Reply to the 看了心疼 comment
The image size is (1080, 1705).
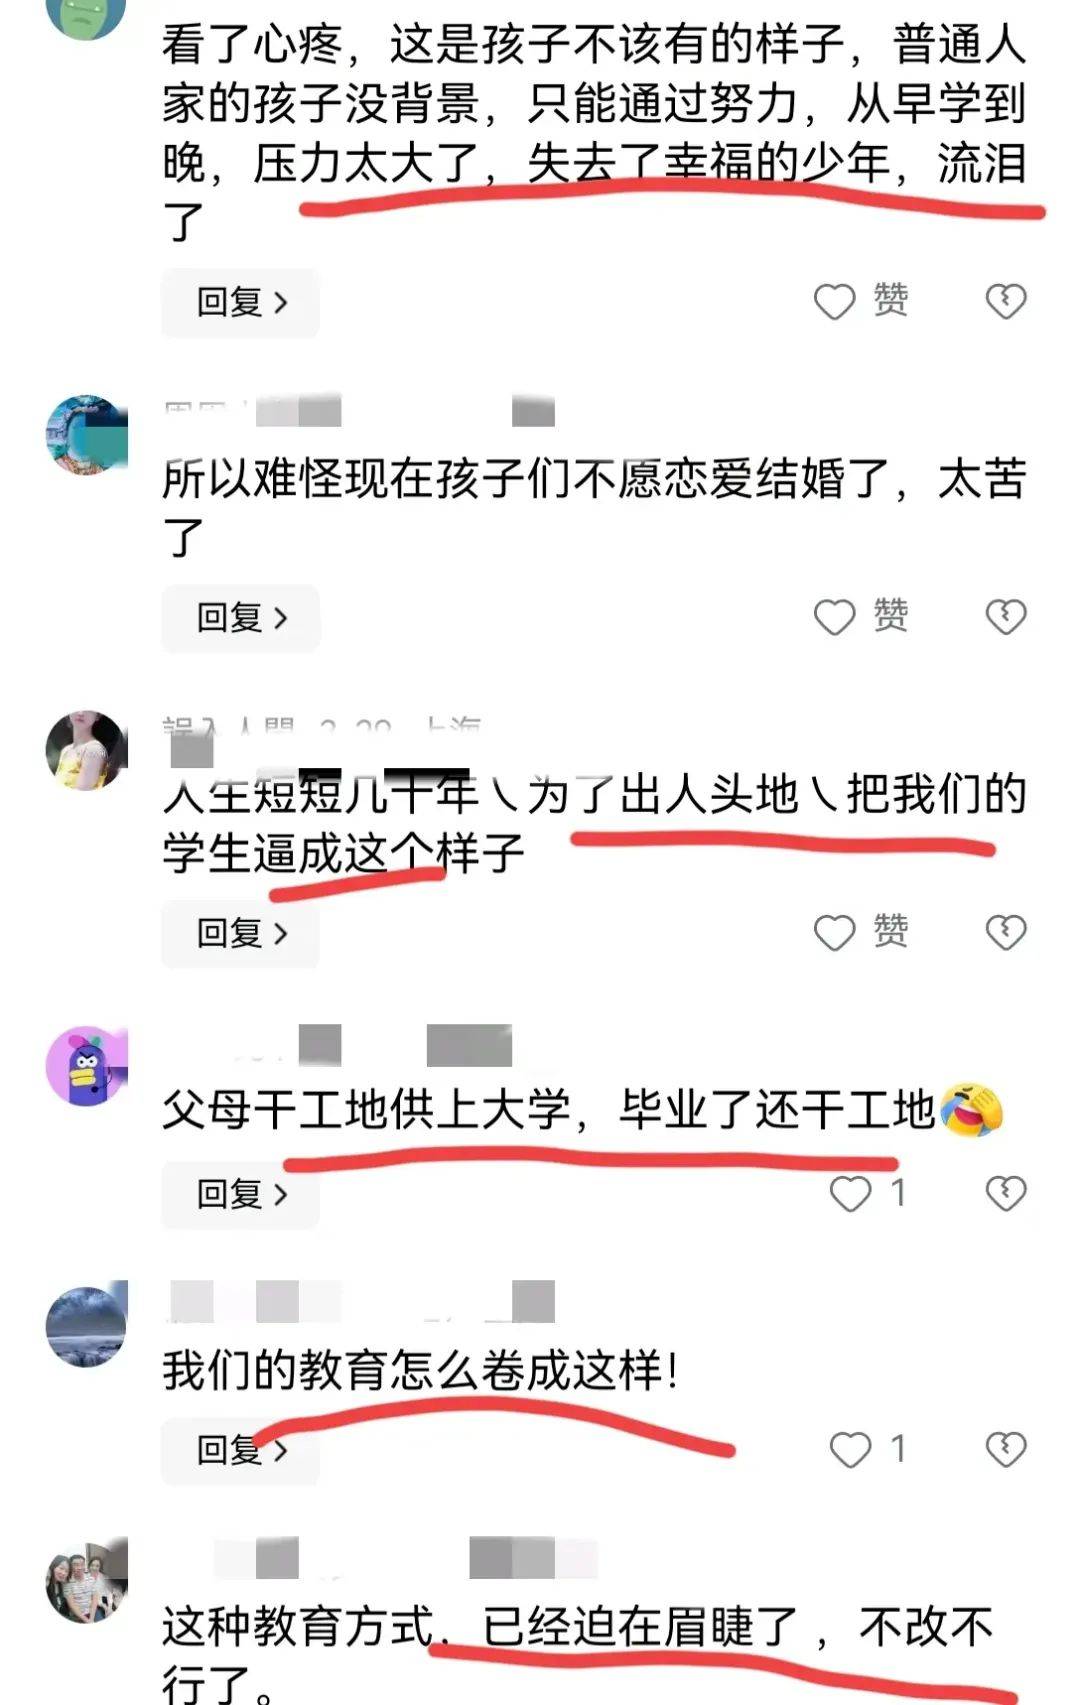(241, 302)
